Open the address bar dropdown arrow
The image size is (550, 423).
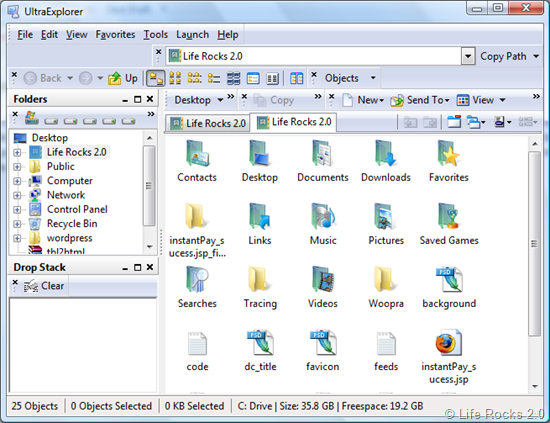tap(468, 56)
